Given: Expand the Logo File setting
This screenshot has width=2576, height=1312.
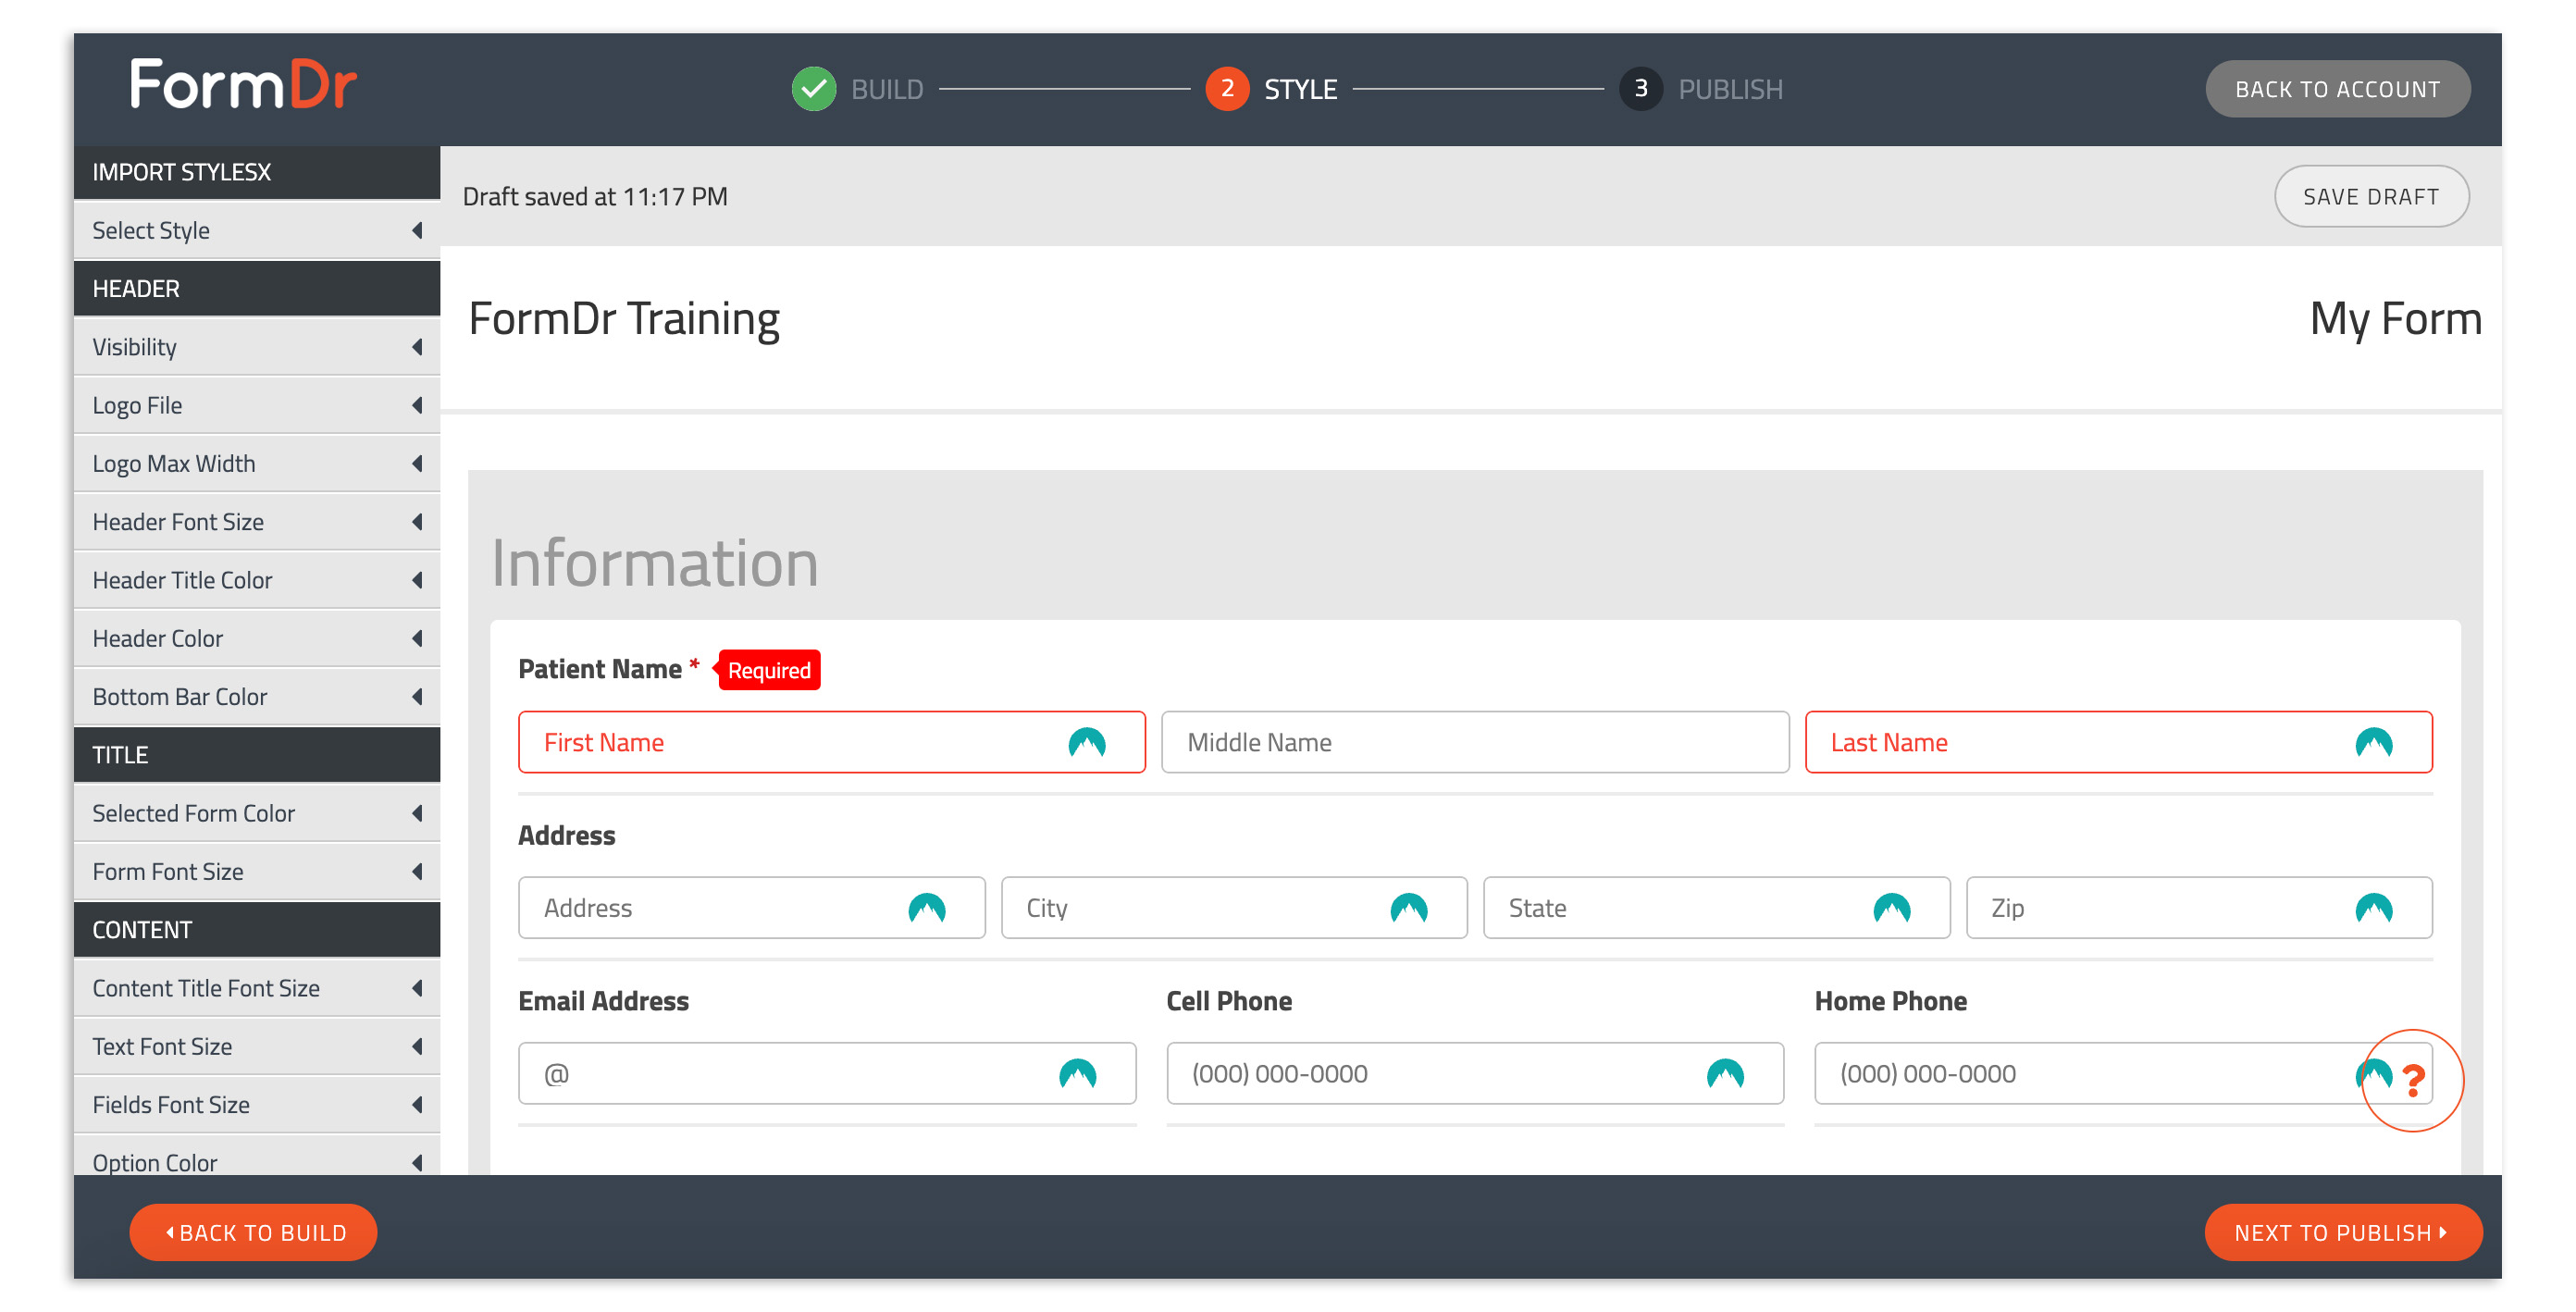Looking at the screenshot, I should [257, 405].
